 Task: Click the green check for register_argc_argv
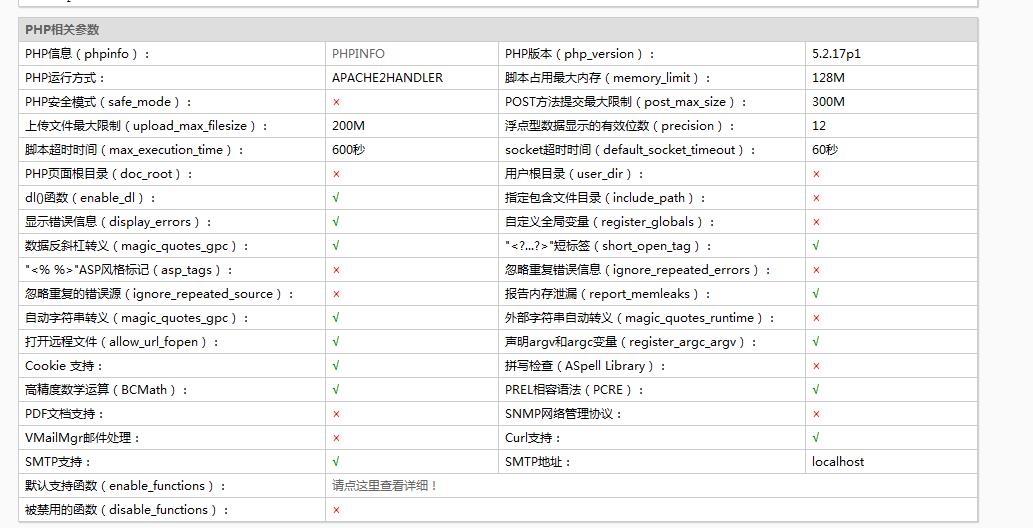[816, 341]
